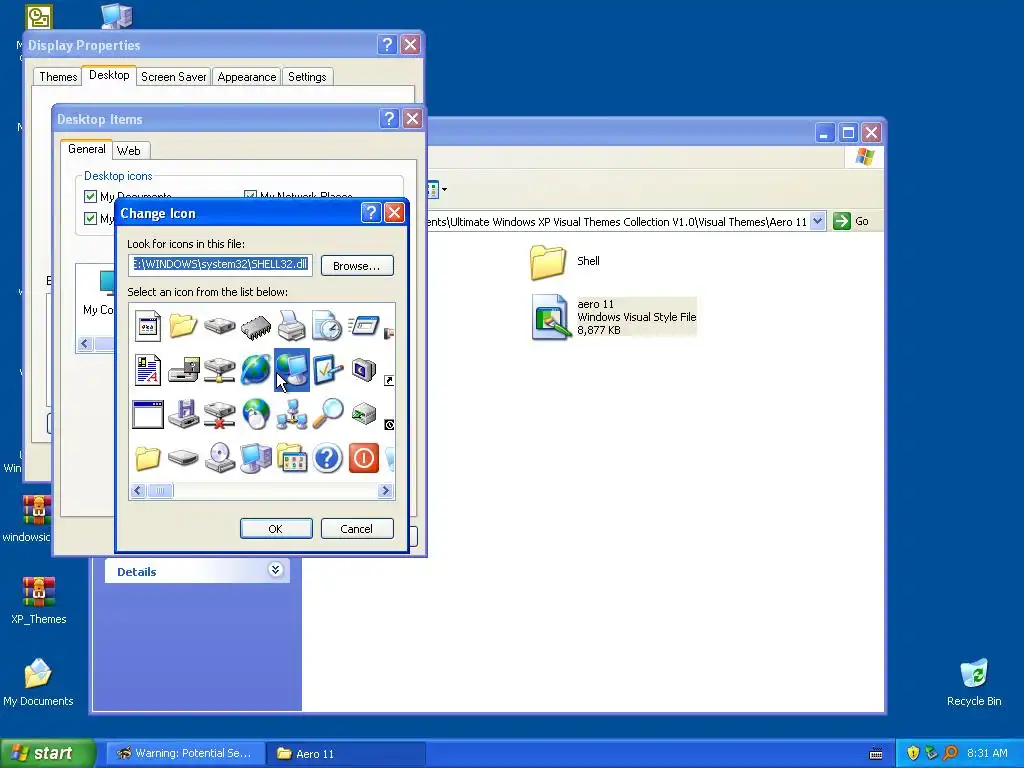Pick the CD-ROM drive icon
Screen dimensions: 1024x768
(x=219, y=458)
